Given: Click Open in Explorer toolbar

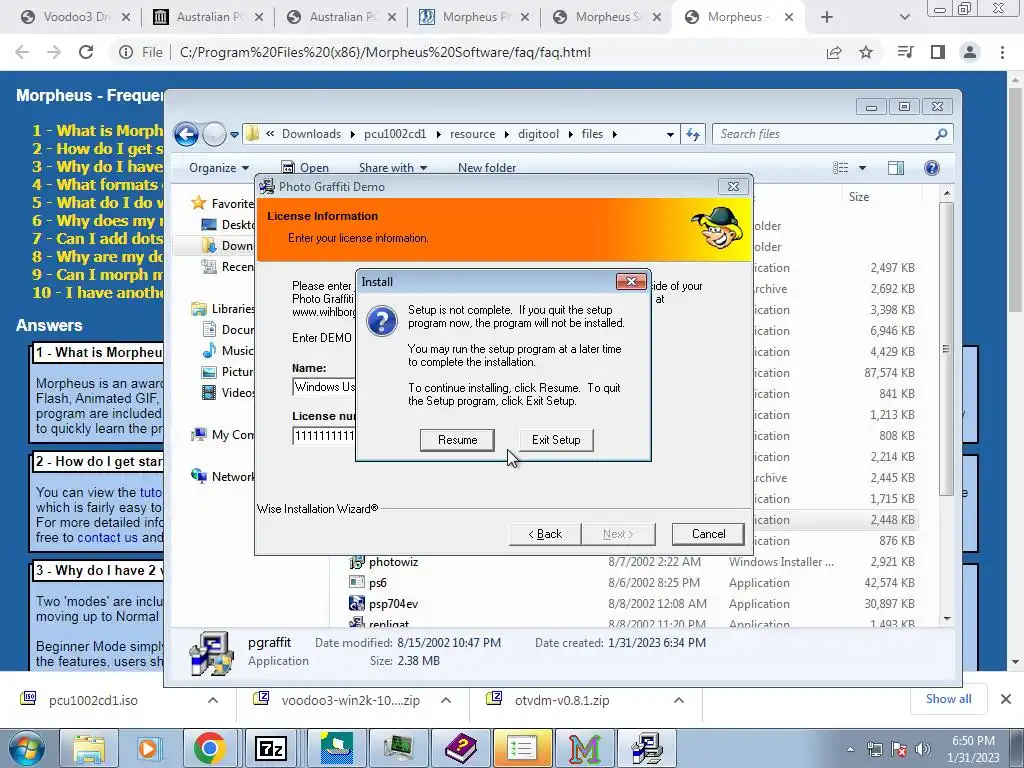Looking at the screenshot, I should [x=305, y=168].
